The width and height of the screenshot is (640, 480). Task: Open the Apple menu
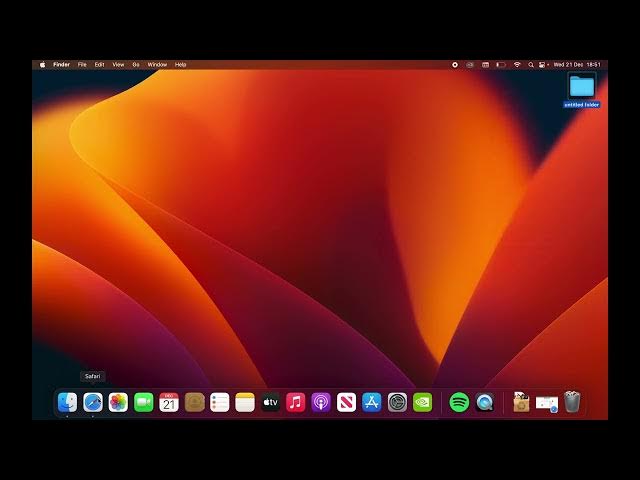pyautogui.click(x=42, y=64)
